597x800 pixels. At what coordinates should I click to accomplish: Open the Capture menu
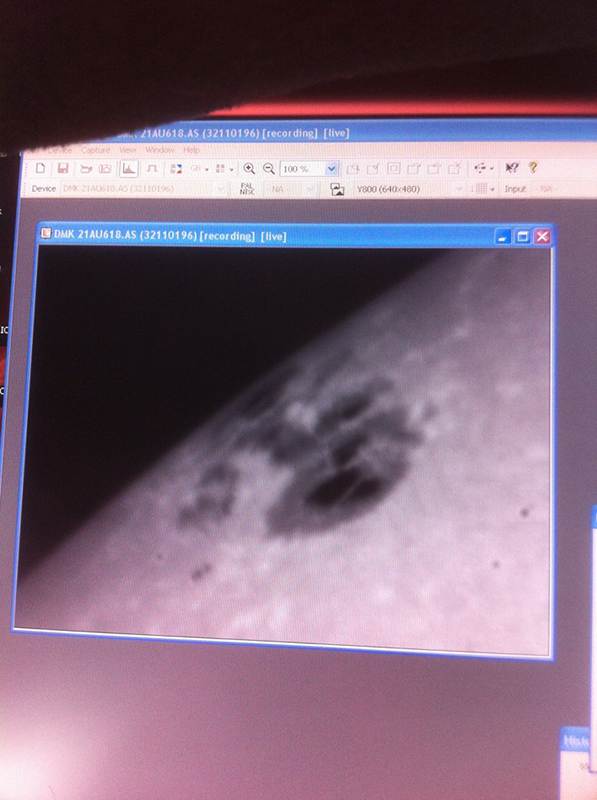tap(95, 150)
